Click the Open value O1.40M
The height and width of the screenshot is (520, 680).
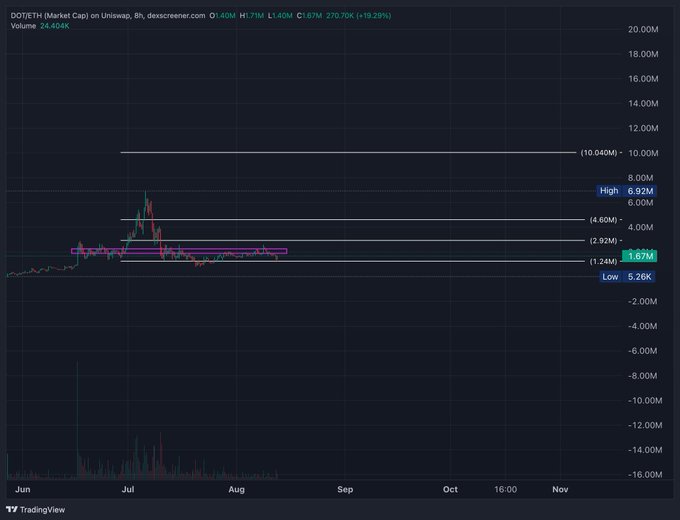(x=222, y=16)
